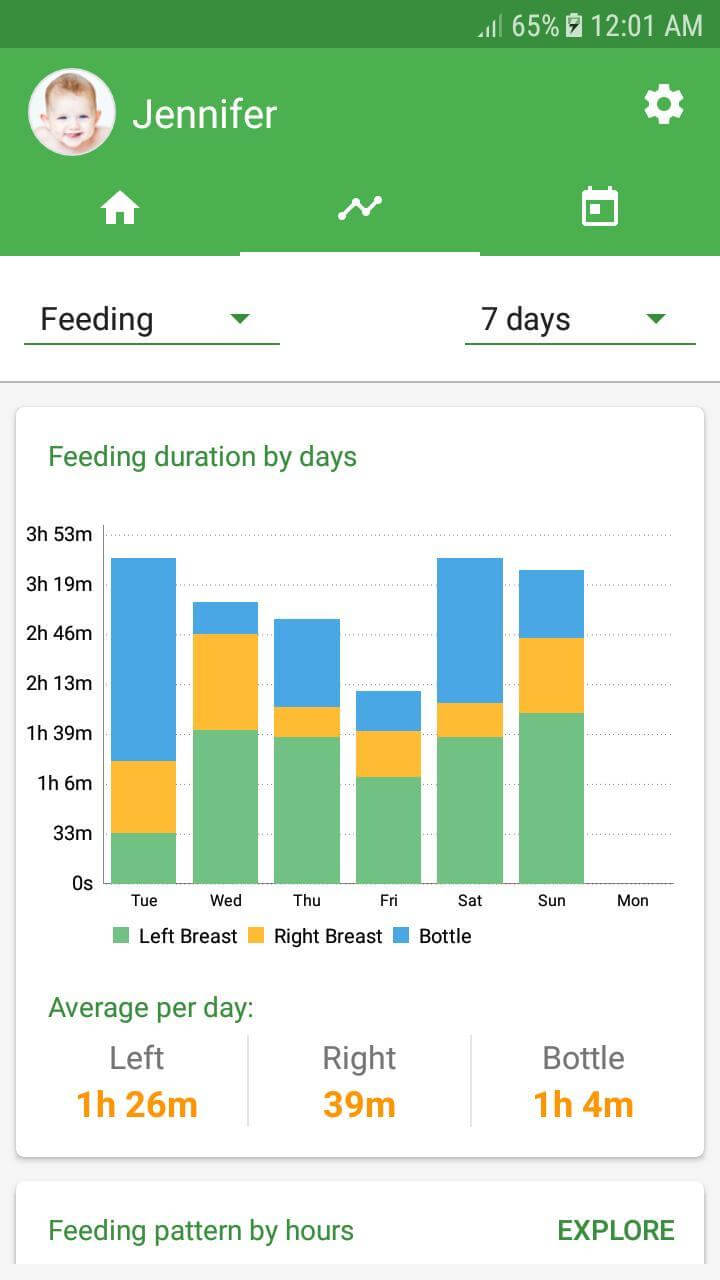This screenshot has width=720, height=1280.
Task: Toggle the Right Breast legend swatch
Action: 256,936
